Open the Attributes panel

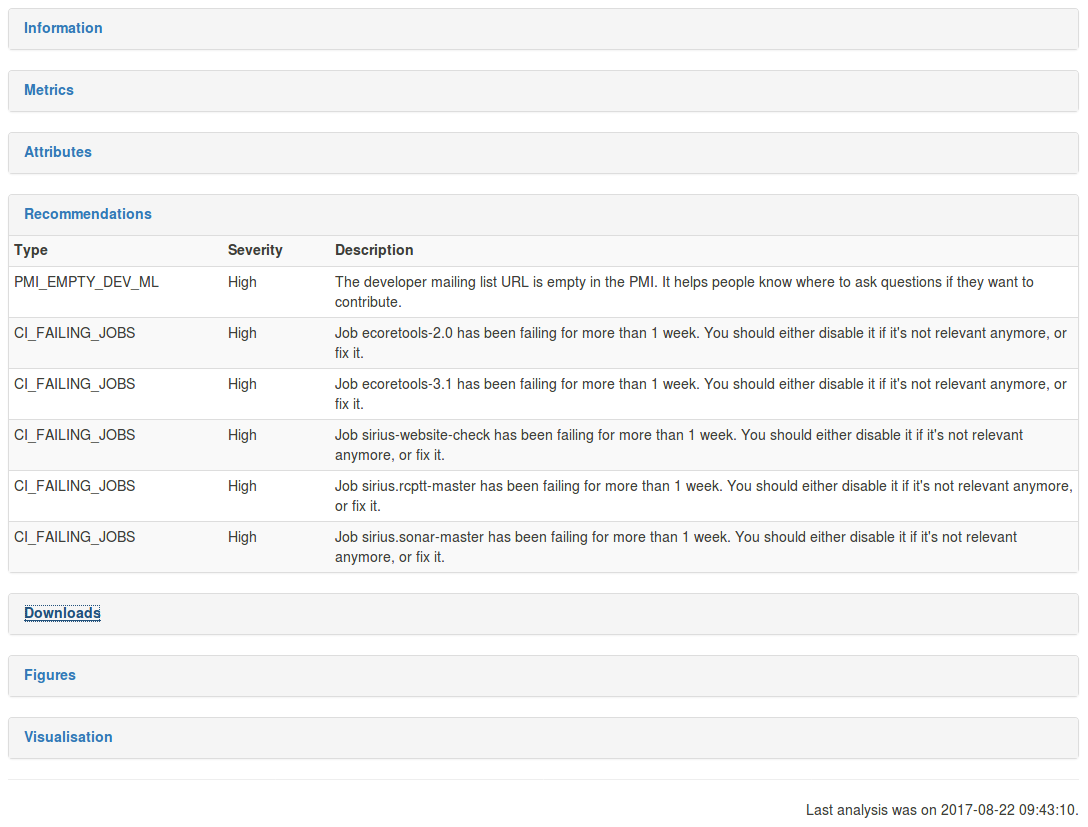point(58,152)
